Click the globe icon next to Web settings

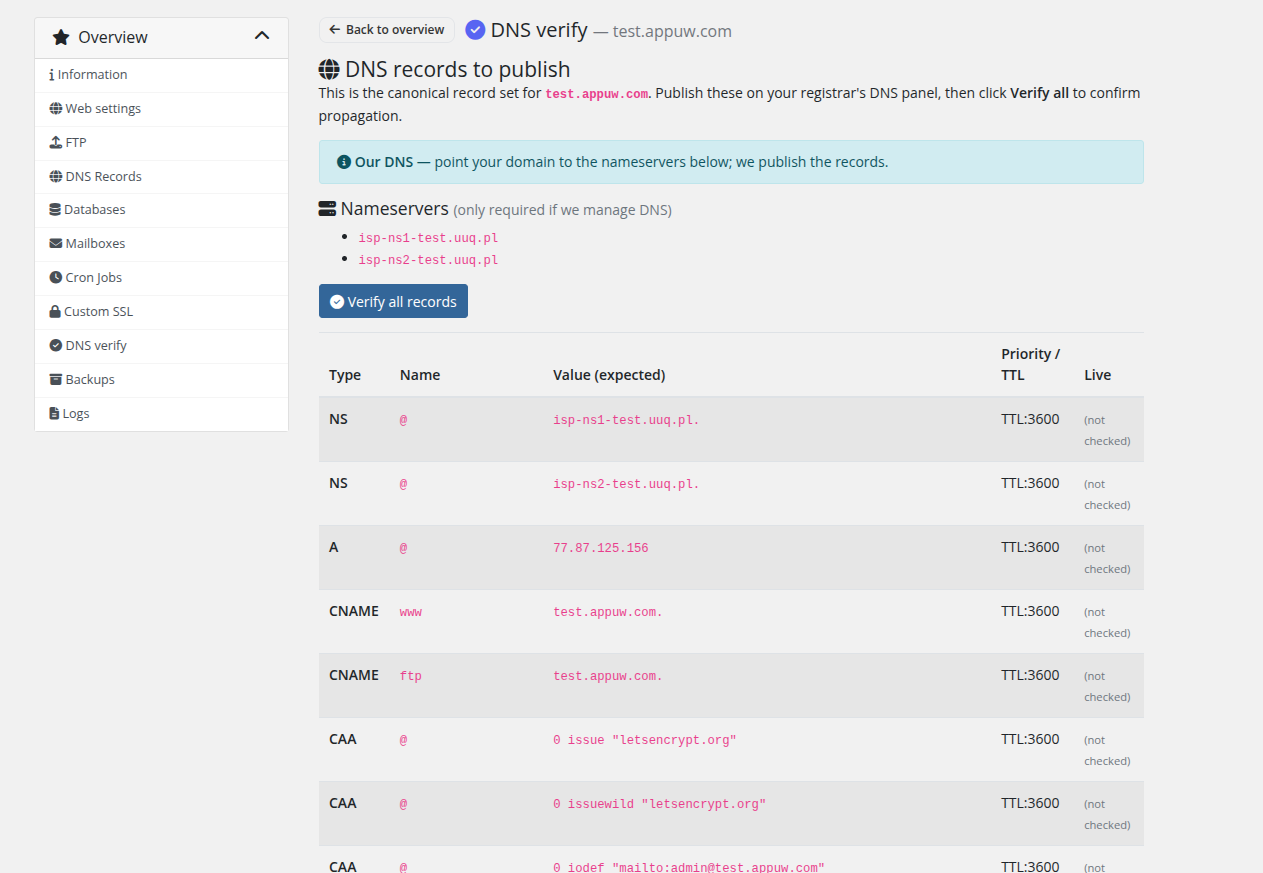click(55, 109)
